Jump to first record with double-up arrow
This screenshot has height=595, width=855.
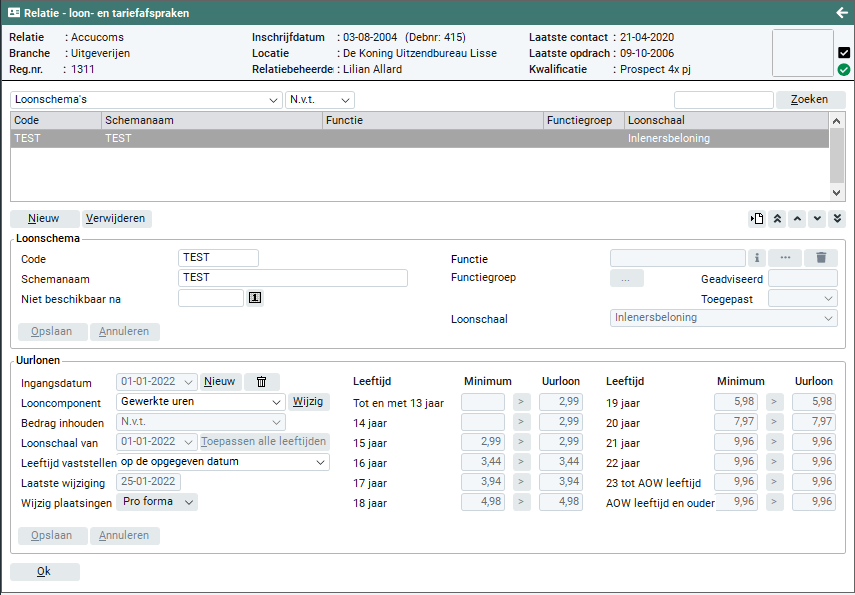(777, 219)
